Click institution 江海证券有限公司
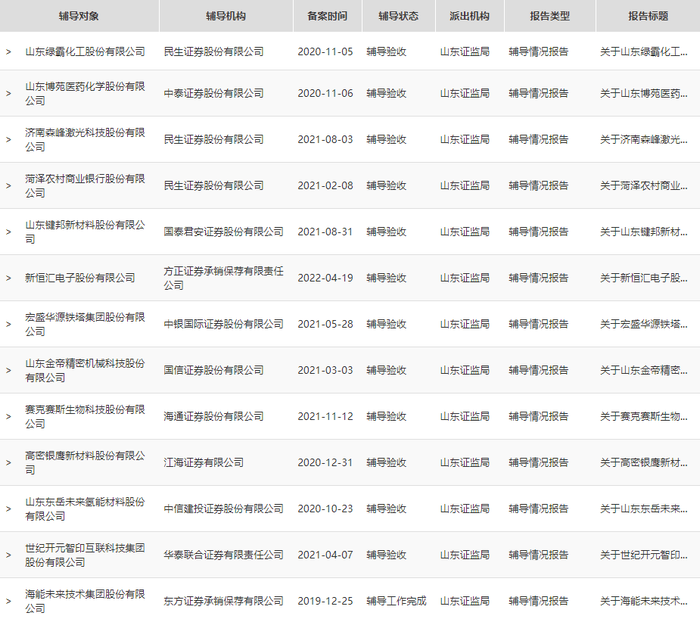Image resolution: width=700 pixels, height=619 pixels. coord(204,463)
